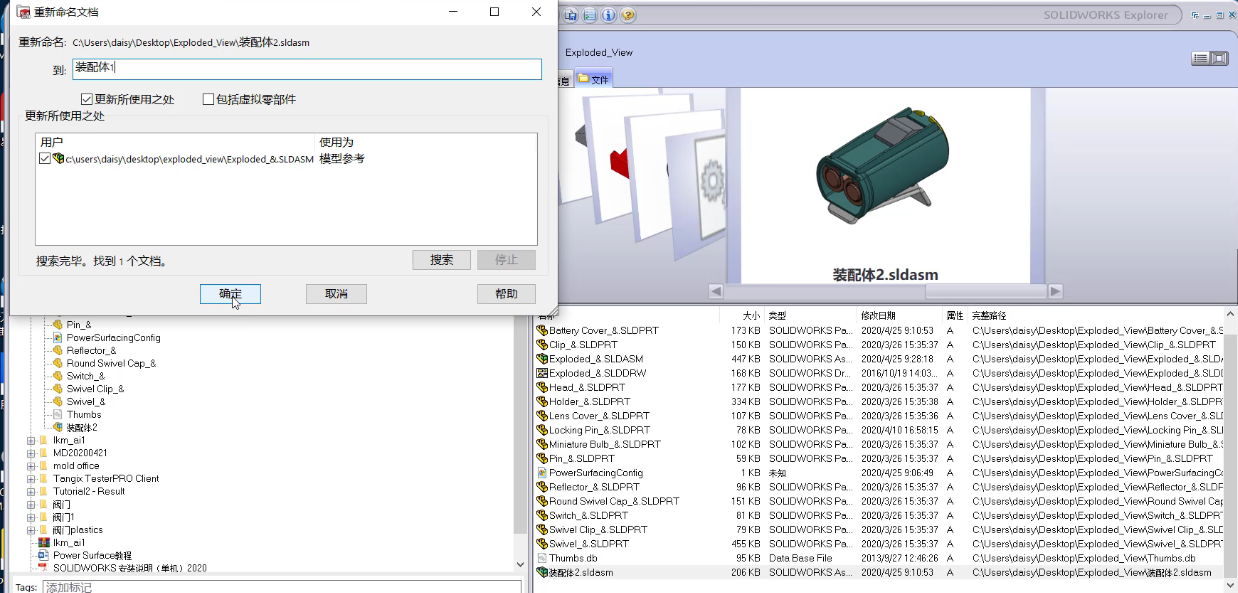1238x593 pixels.
Task: Click the lkm_ai1 archive file icon in tree
Action: click(43, 542)
